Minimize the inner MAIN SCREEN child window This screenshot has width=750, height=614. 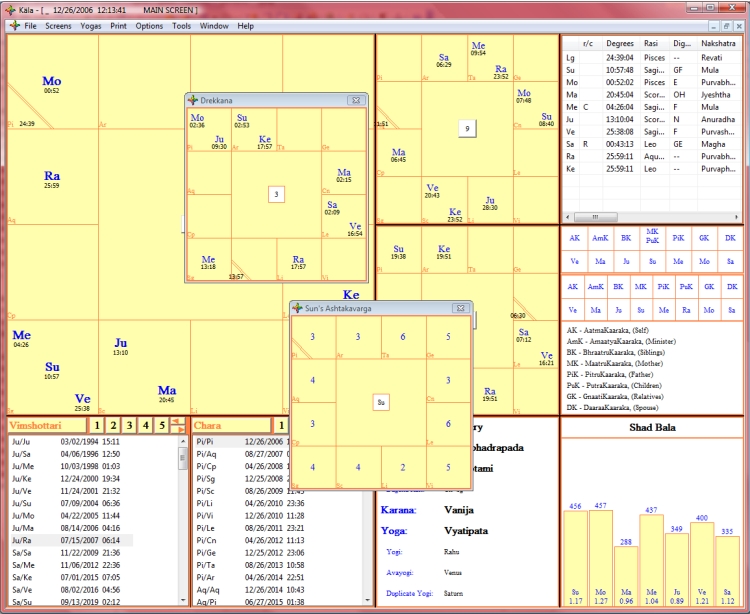714,26
